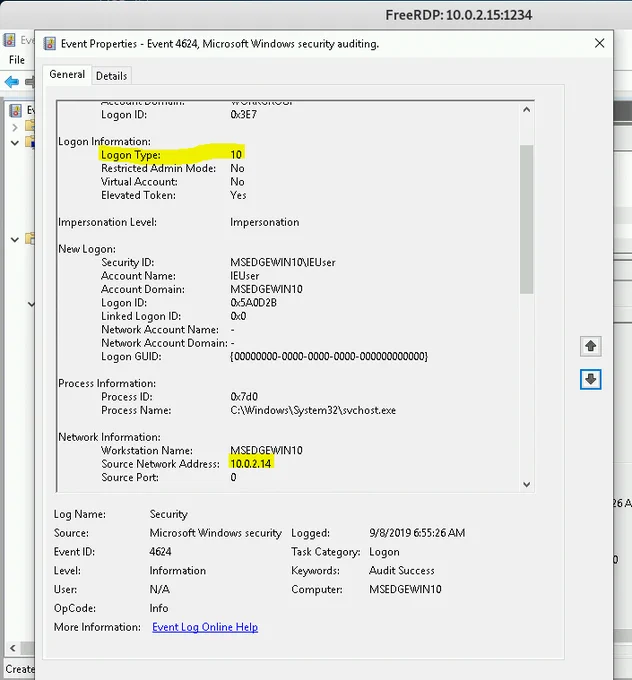This screenshot has width=632, height=680.
Task: Select the Source Network Address 10.0.2.14
Action: coord(251,464)
